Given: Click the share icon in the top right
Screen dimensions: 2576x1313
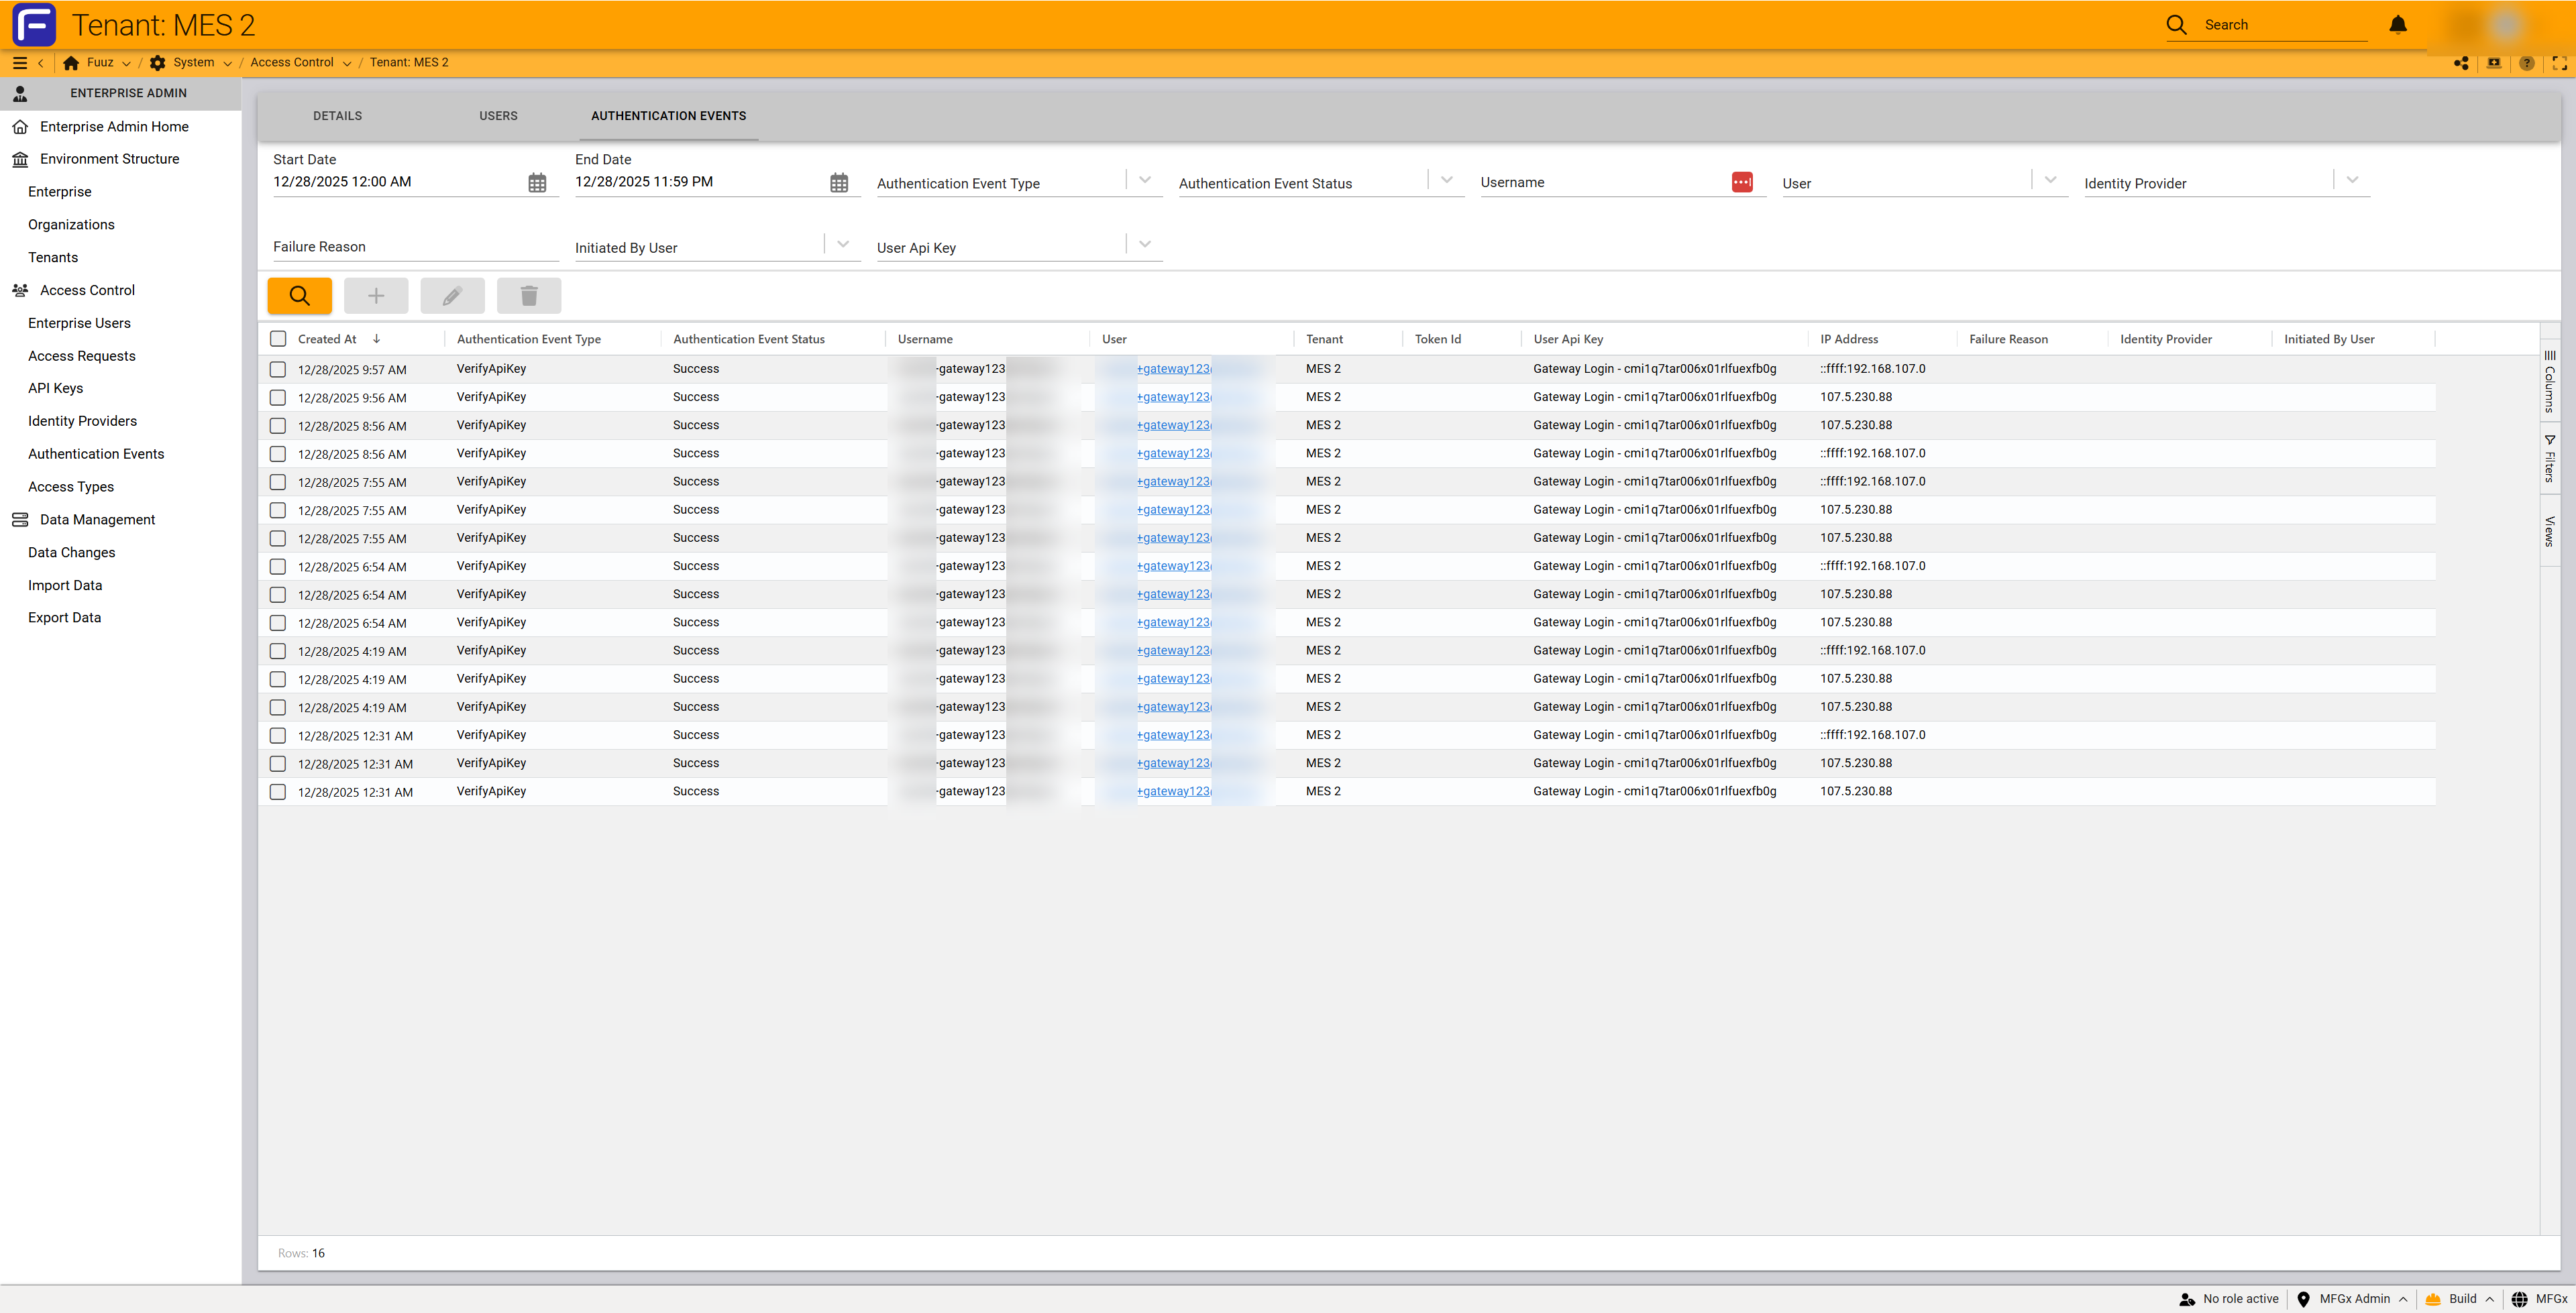Looking at the screenshot, I should click(x=2461, y=63).
